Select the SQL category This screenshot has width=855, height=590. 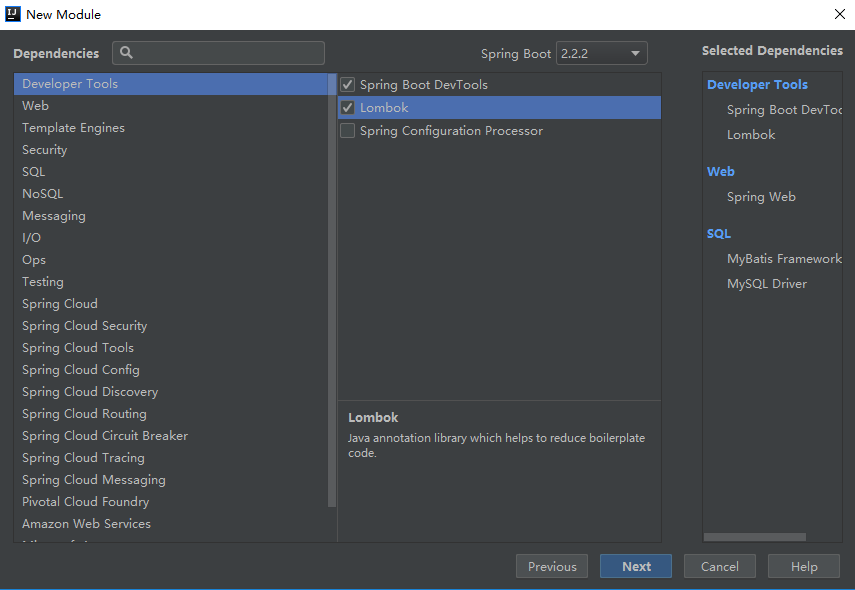click(x=171, y=172)
